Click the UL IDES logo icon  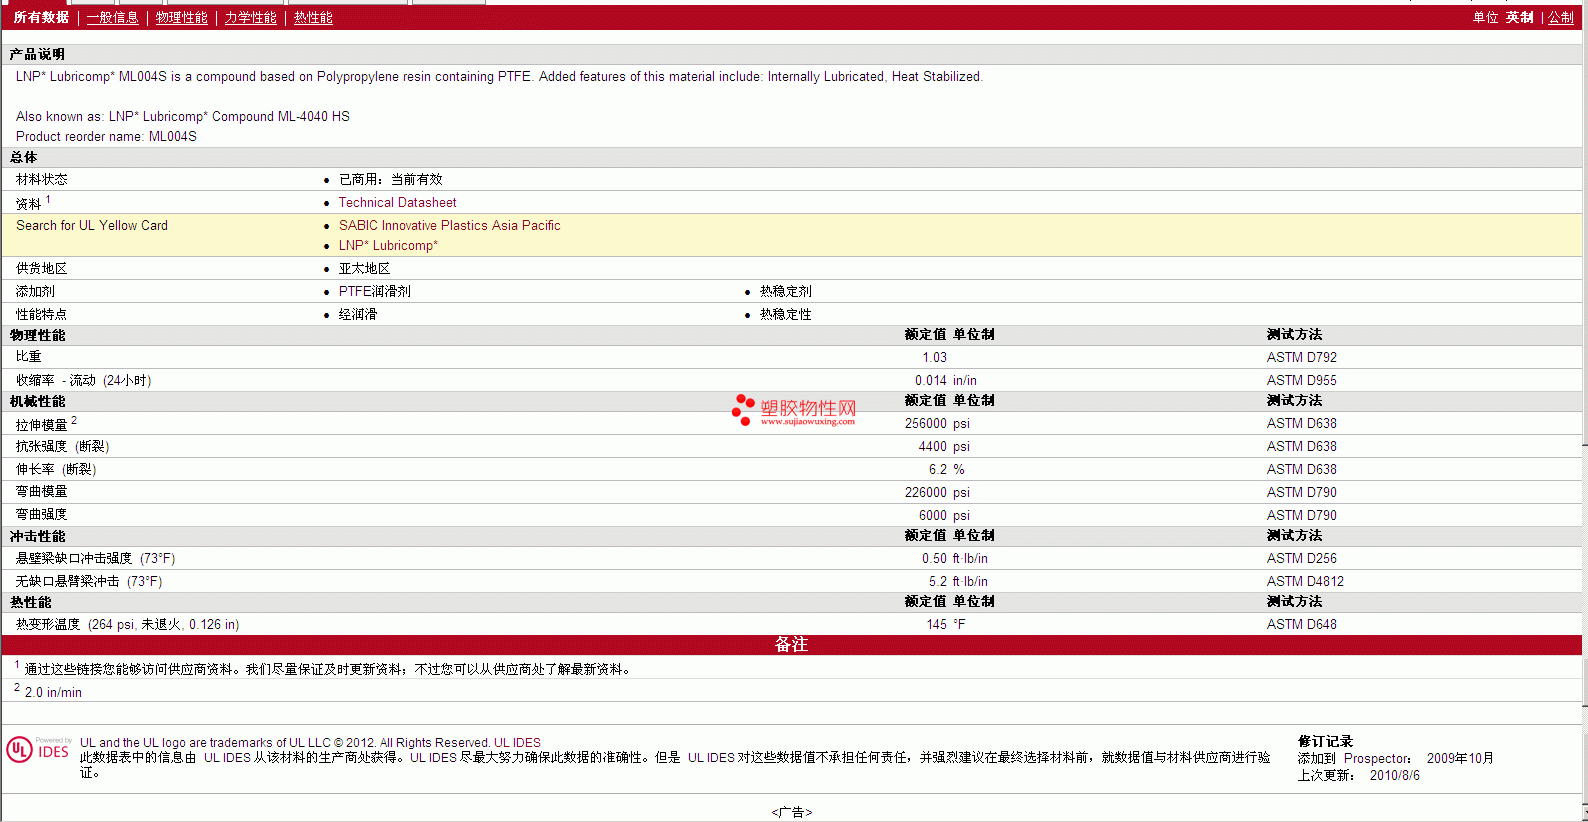(x=38, y=750)
